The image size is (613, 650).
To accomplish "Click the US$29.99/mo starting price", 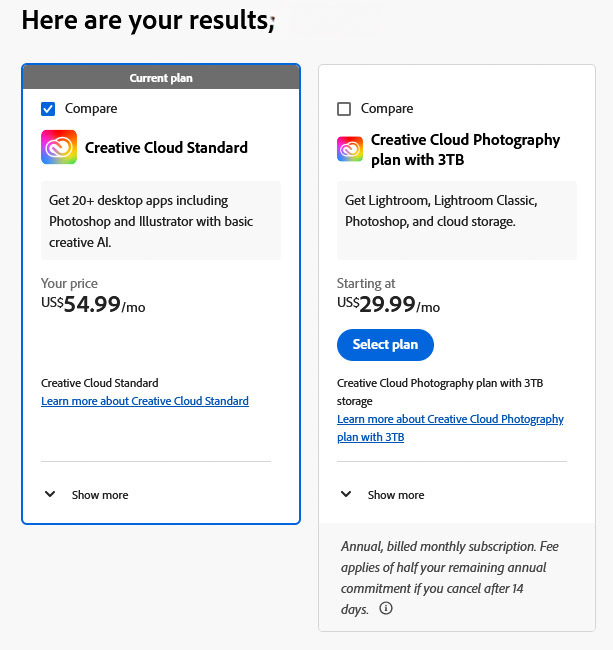I will tap(389, 305).
